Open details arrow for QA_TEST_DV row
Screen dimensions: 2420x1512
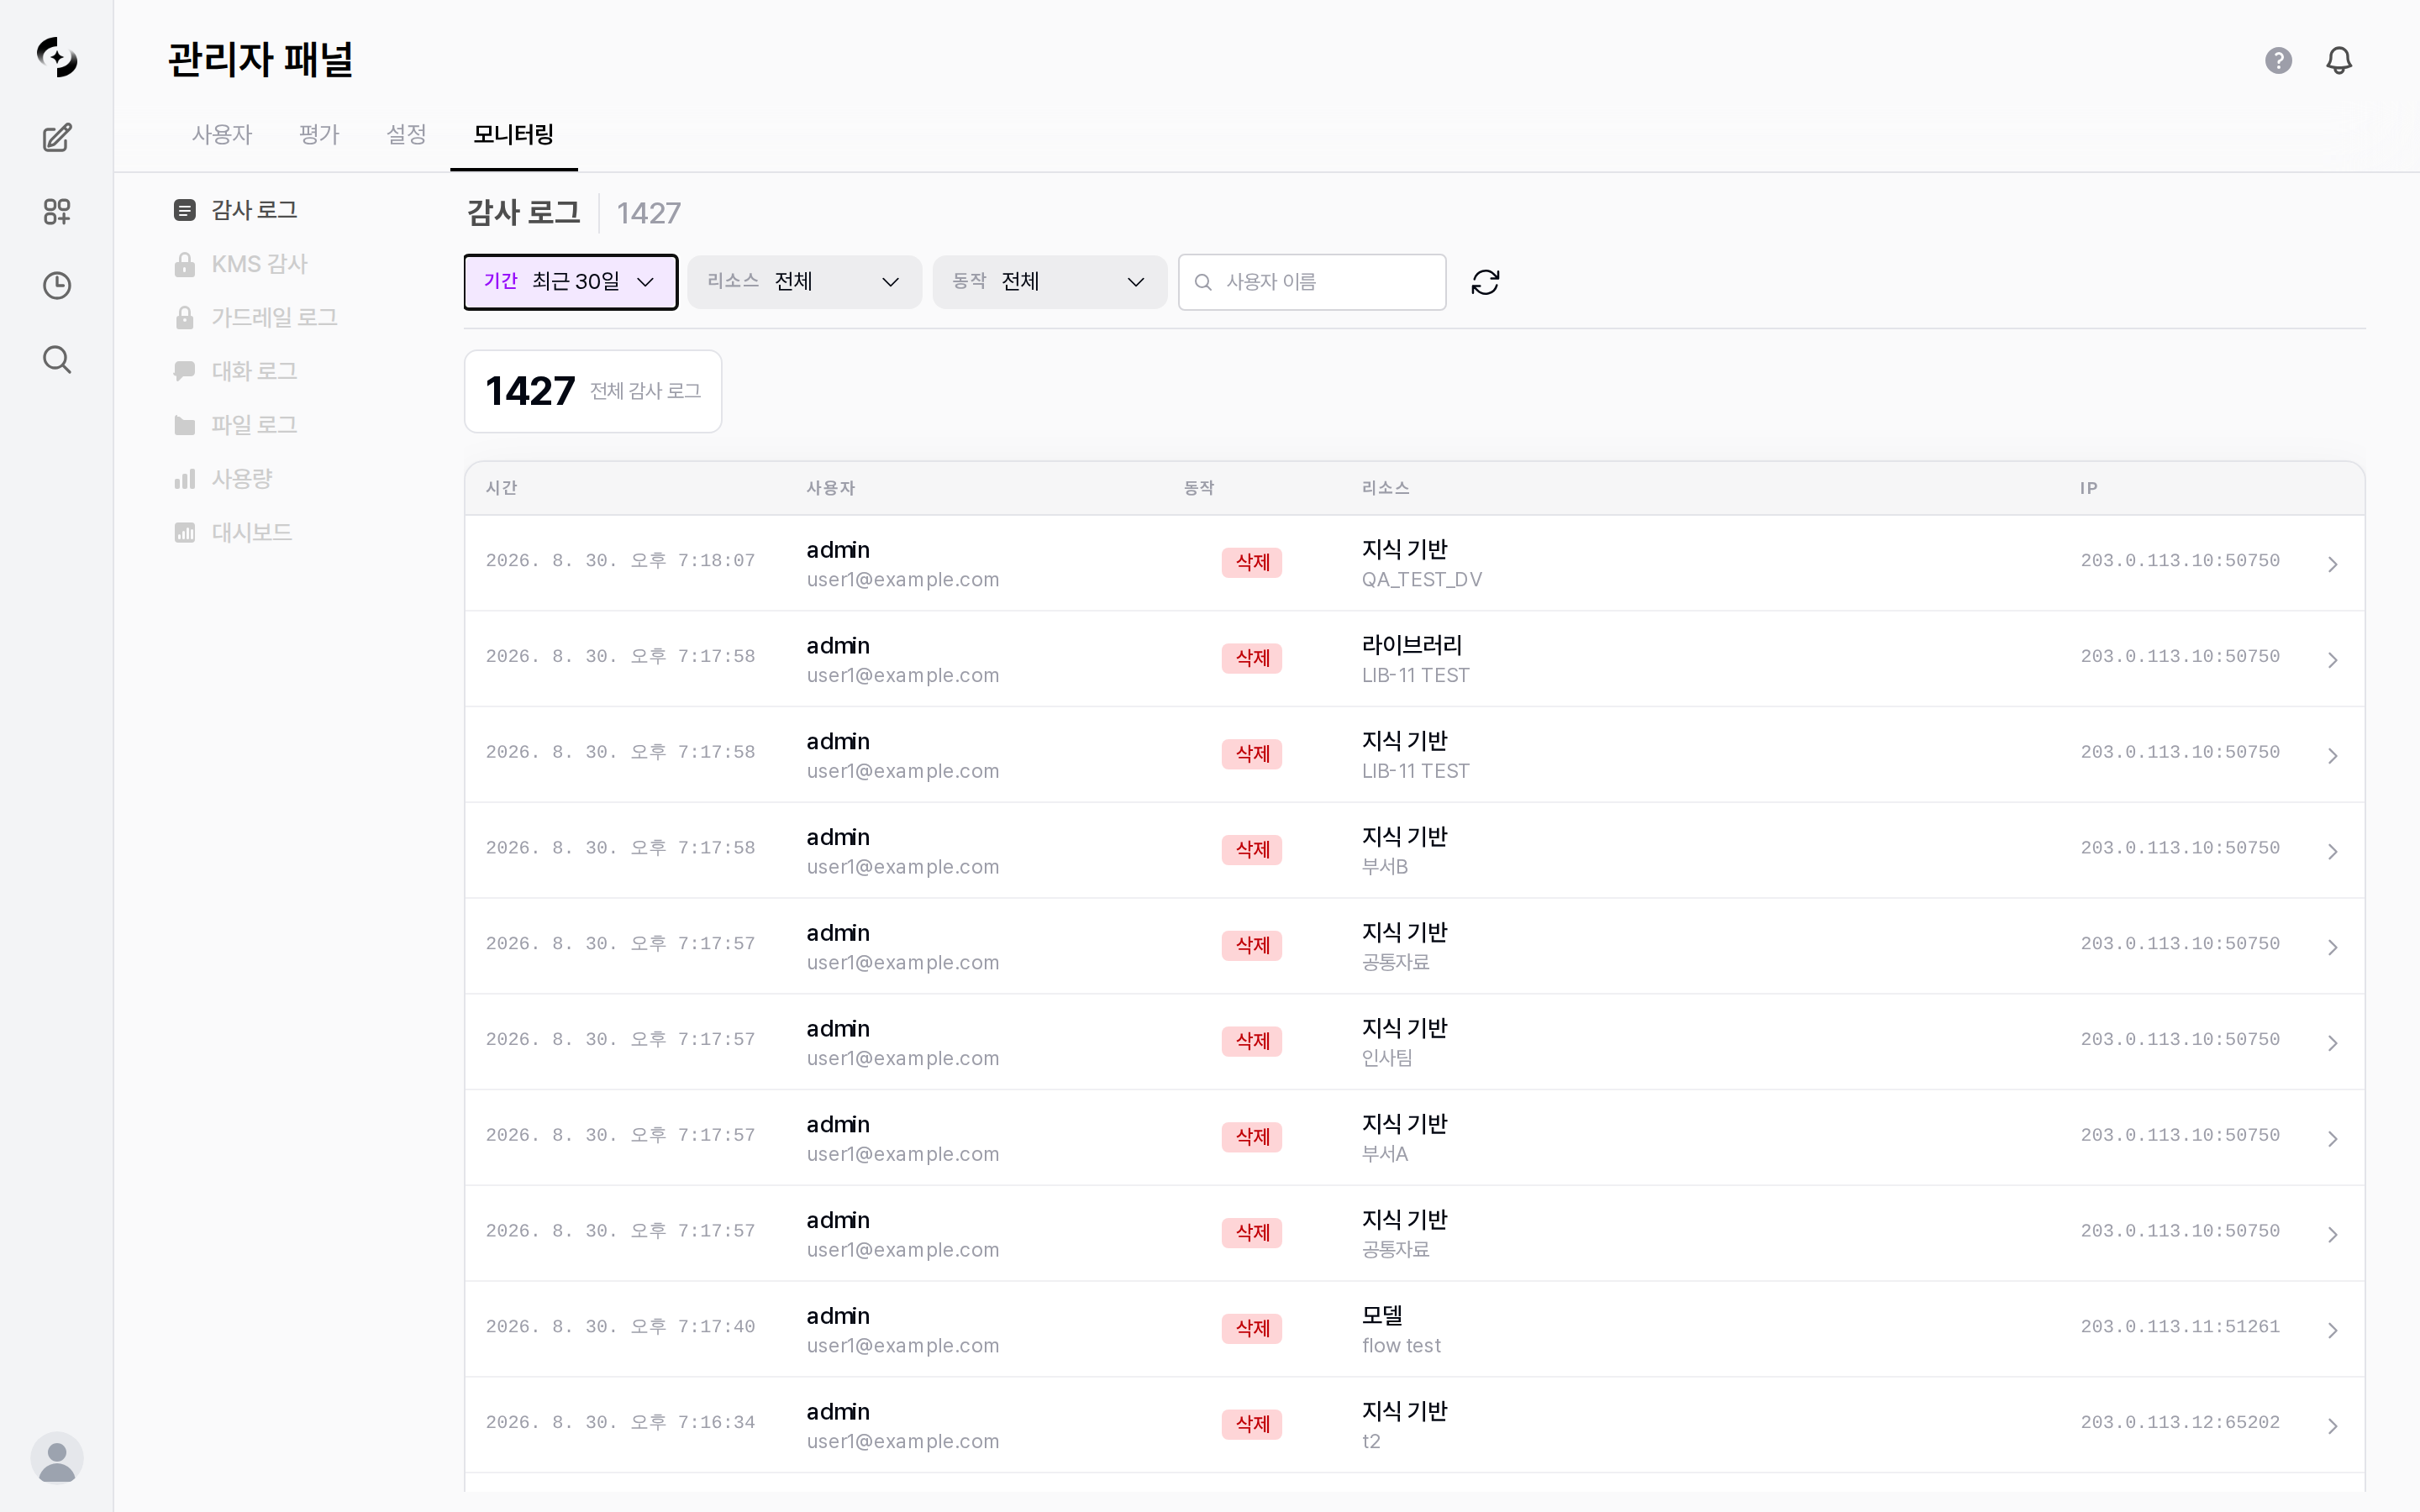tap(2332, 564)
